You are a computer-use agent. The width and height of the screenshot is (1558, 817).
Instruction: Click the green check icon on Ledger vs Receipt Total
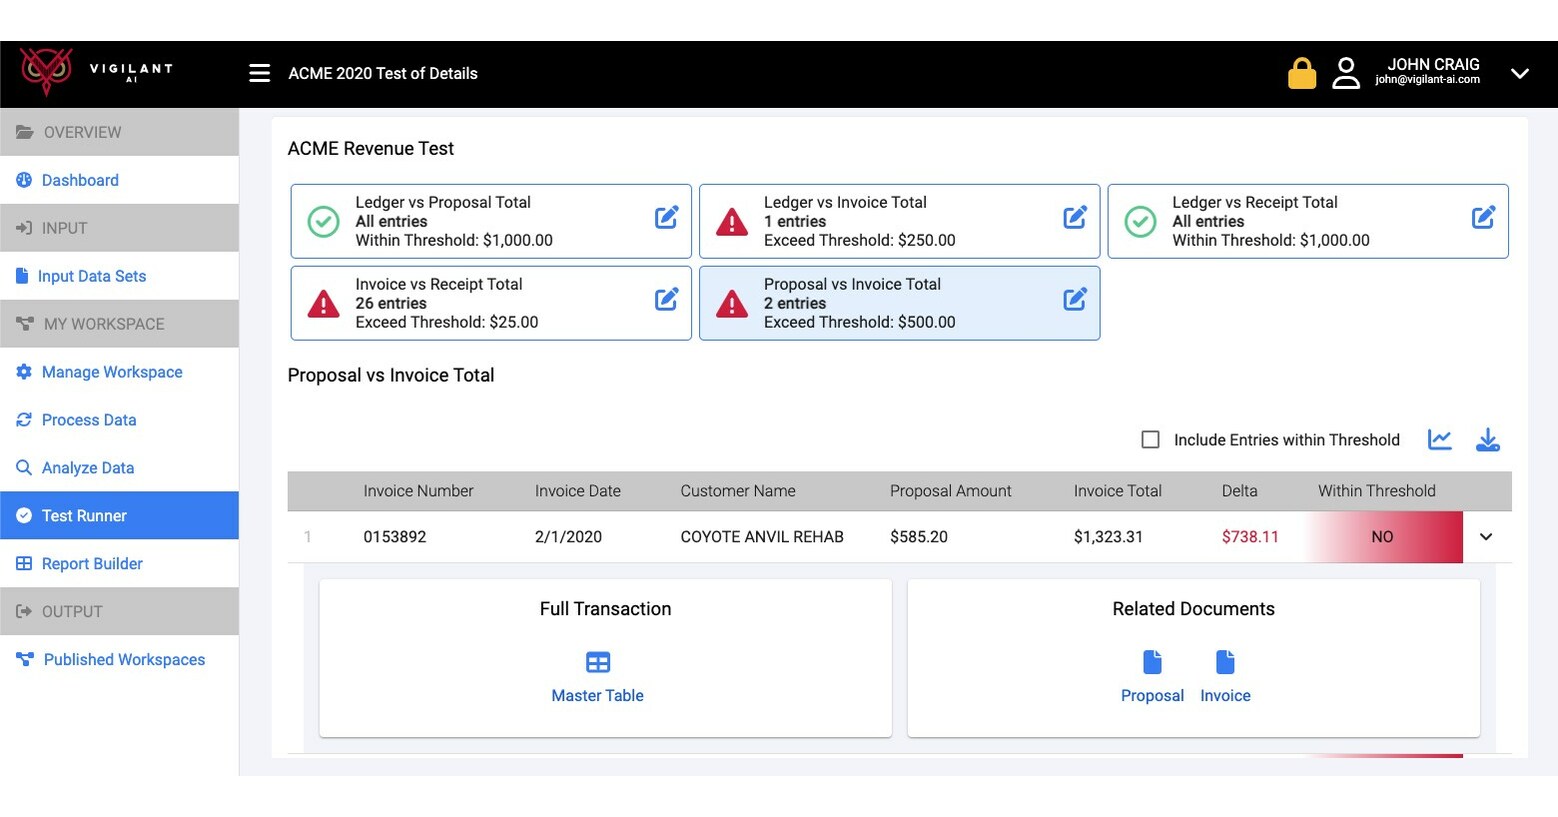(1139, 221)
